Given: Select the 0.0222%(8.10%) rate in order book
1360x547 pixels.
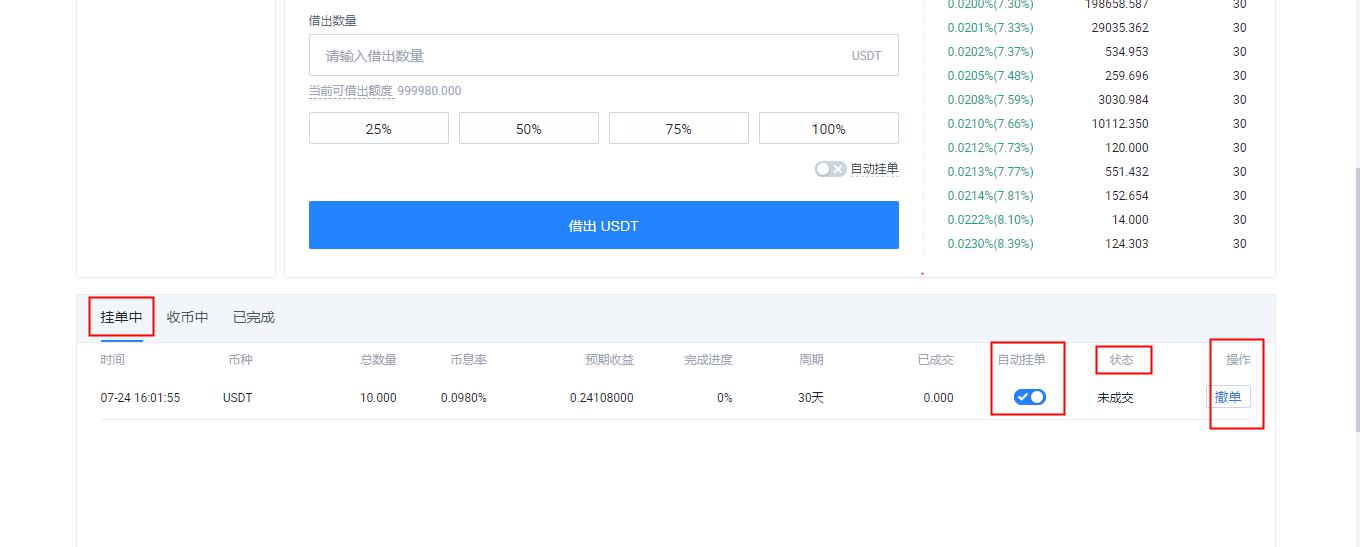Looking at the screenshot, I should pyautogui.click(x=991, y=220).
